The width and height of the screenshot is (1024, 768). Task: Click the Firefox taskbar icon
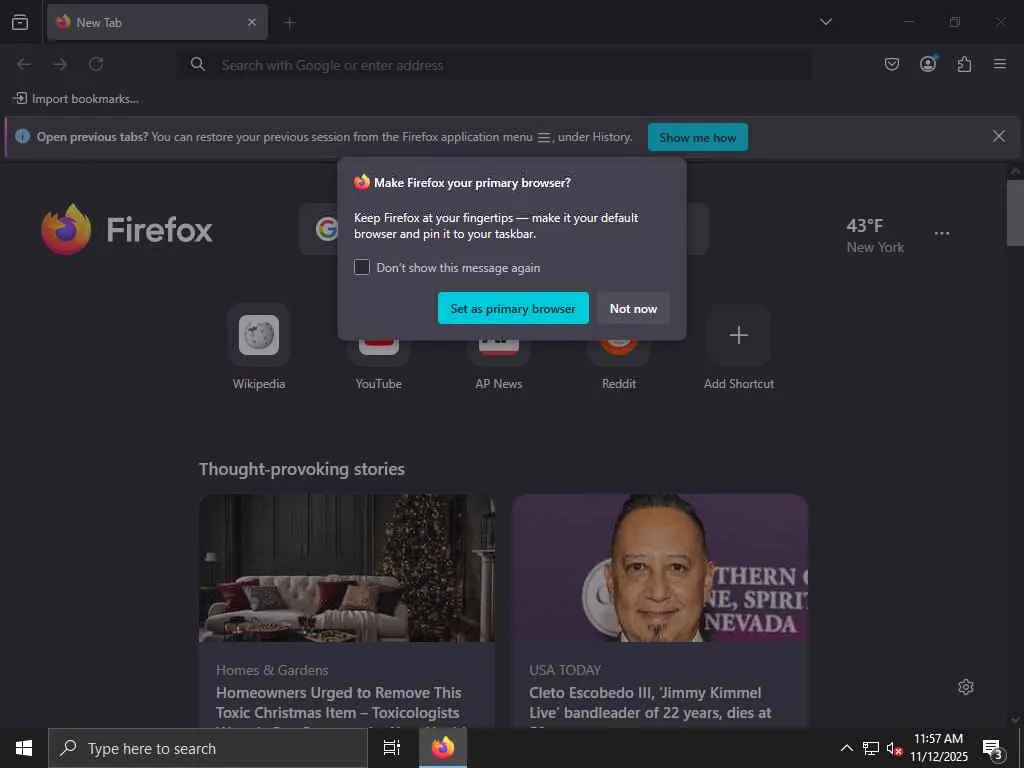pyautogui.click(x=443, y=748)
